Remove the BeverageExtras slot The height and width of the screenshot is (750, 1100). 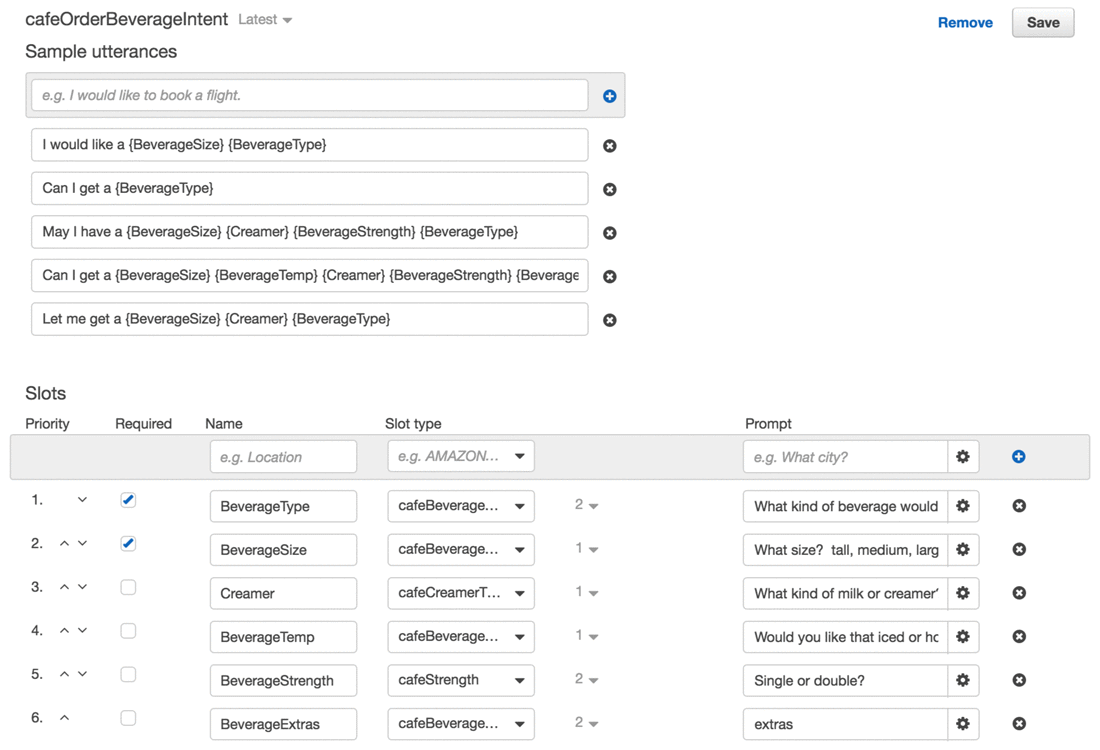pos(1019,724)
